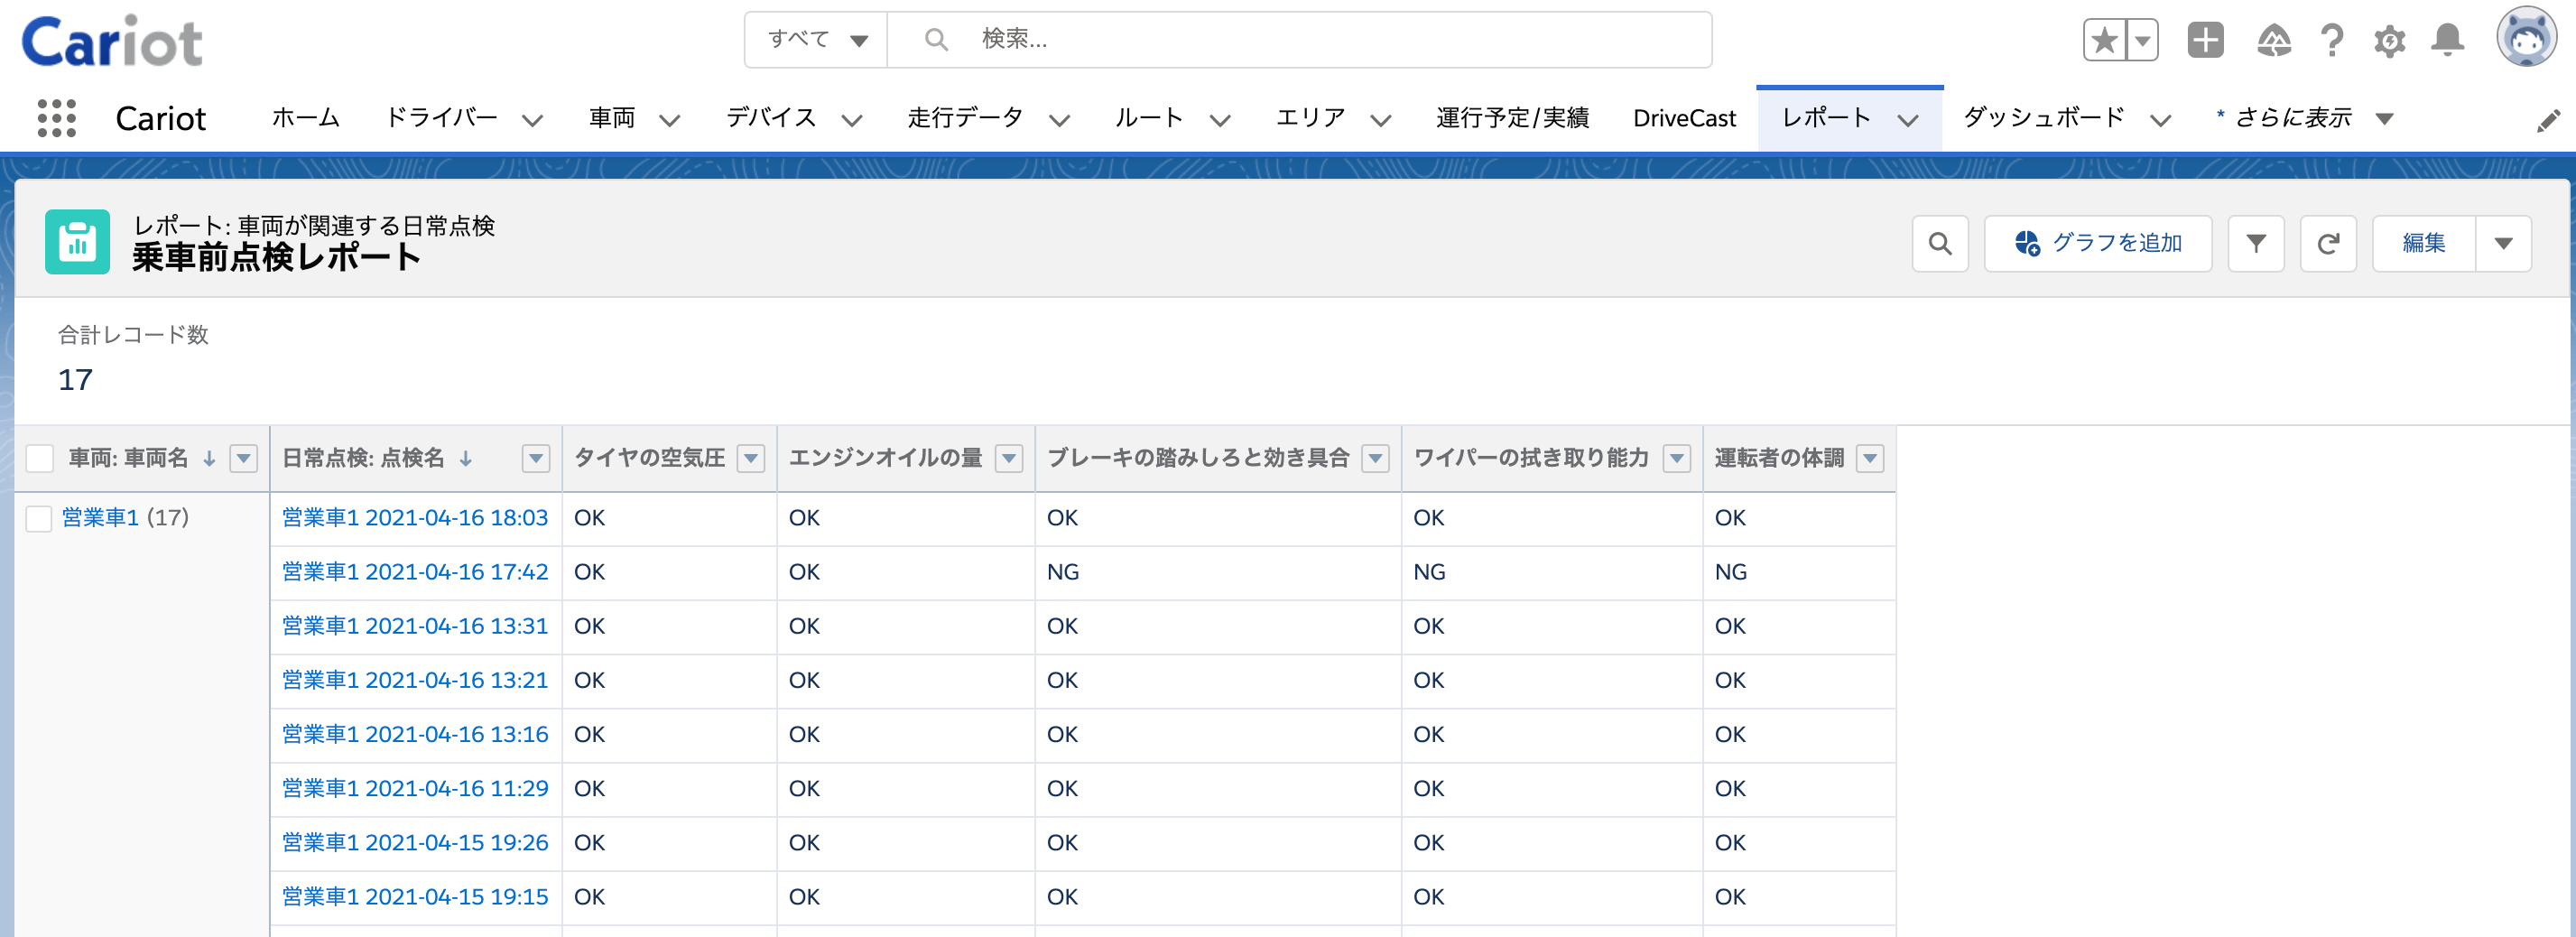
Task: Open the 営業車1 vehicle link
Action: pos(100,518)
